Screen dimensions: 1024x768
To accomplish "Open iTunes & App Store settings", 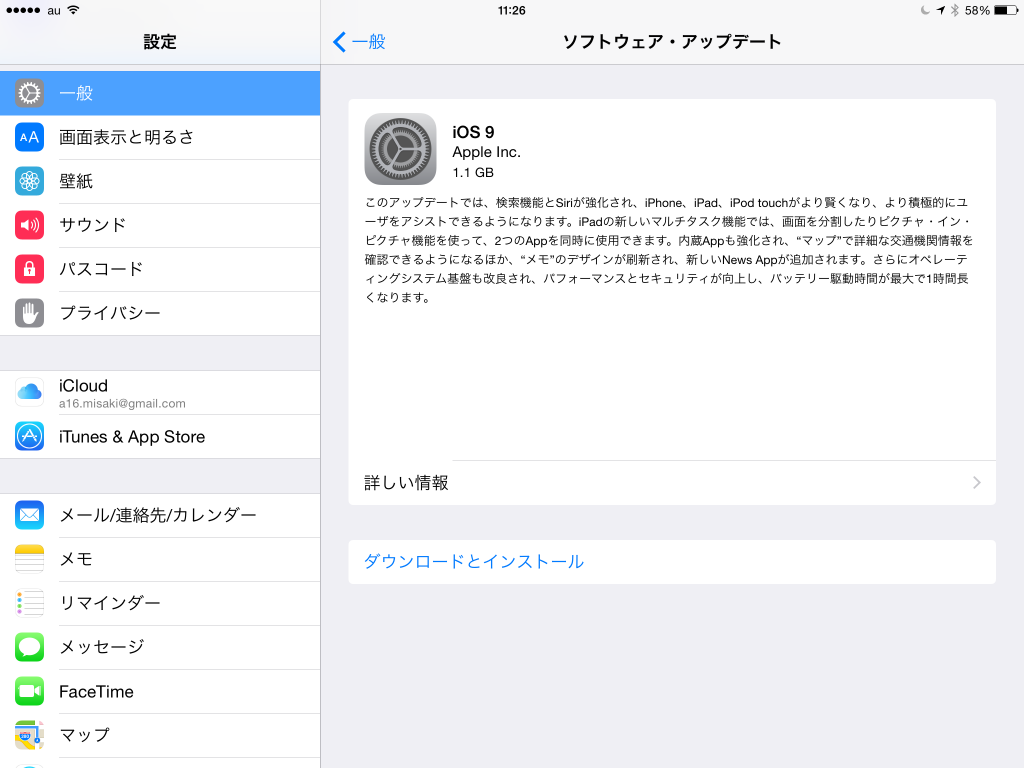I will click(x=160, y=436).
